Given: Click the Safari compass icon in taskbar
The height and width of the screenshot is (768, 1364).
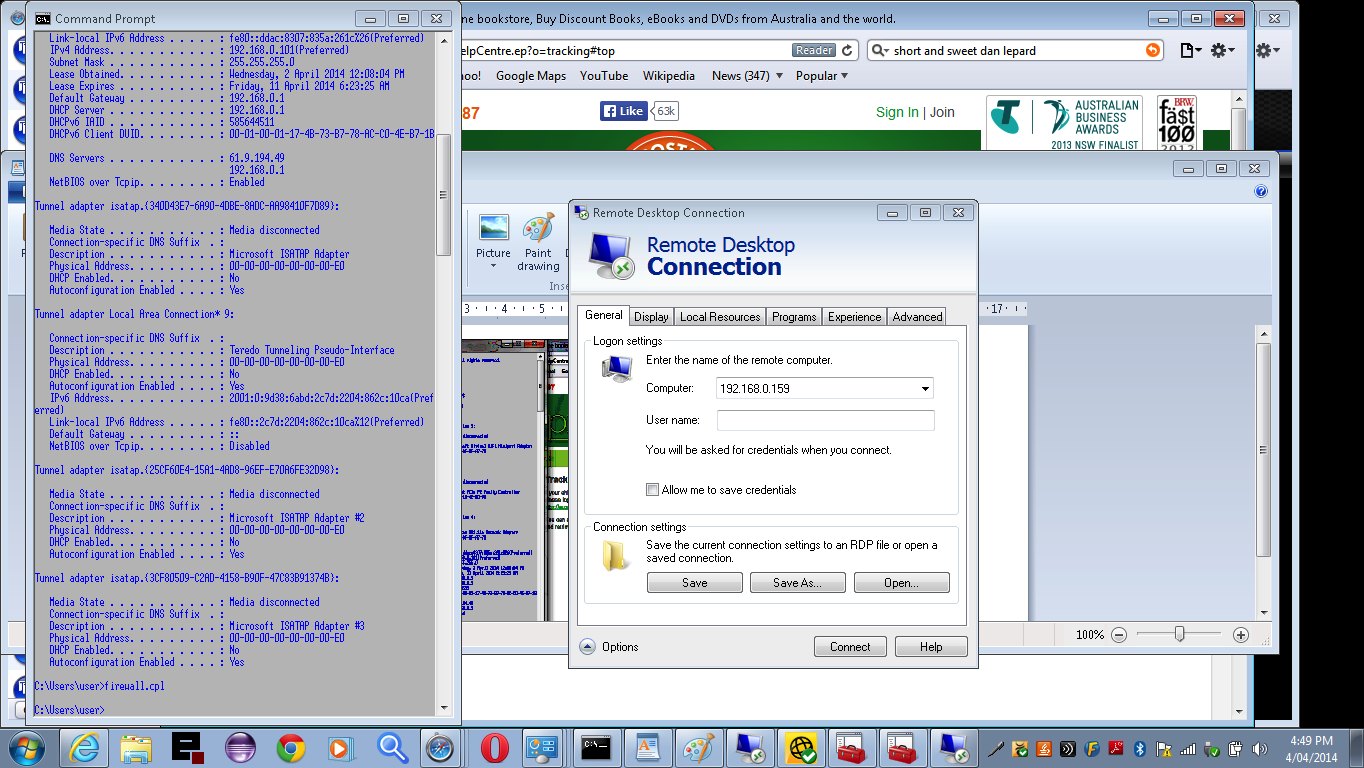Looking at the screenshot, I should coord(440,748).
